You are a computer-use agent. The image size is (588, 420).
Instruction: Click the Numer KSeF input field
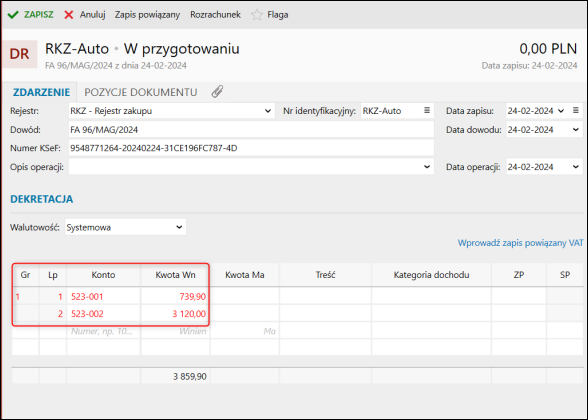point(251,148)
